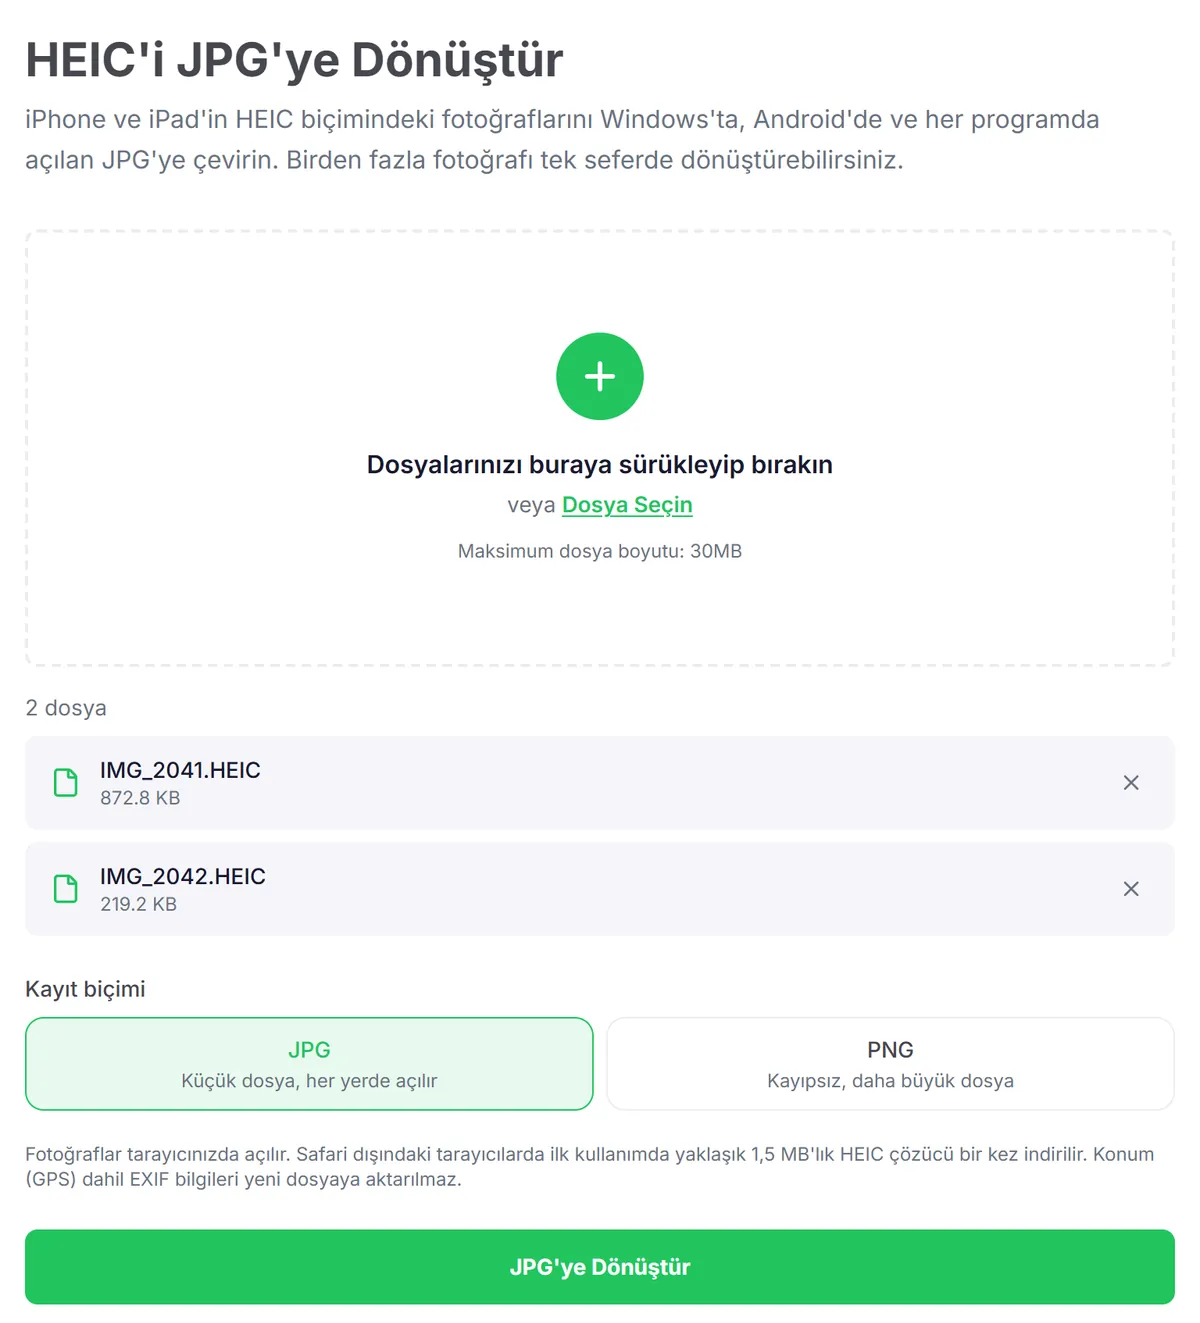Click the "2 dosya" counter label
1200x1323 pixels.
66,708
